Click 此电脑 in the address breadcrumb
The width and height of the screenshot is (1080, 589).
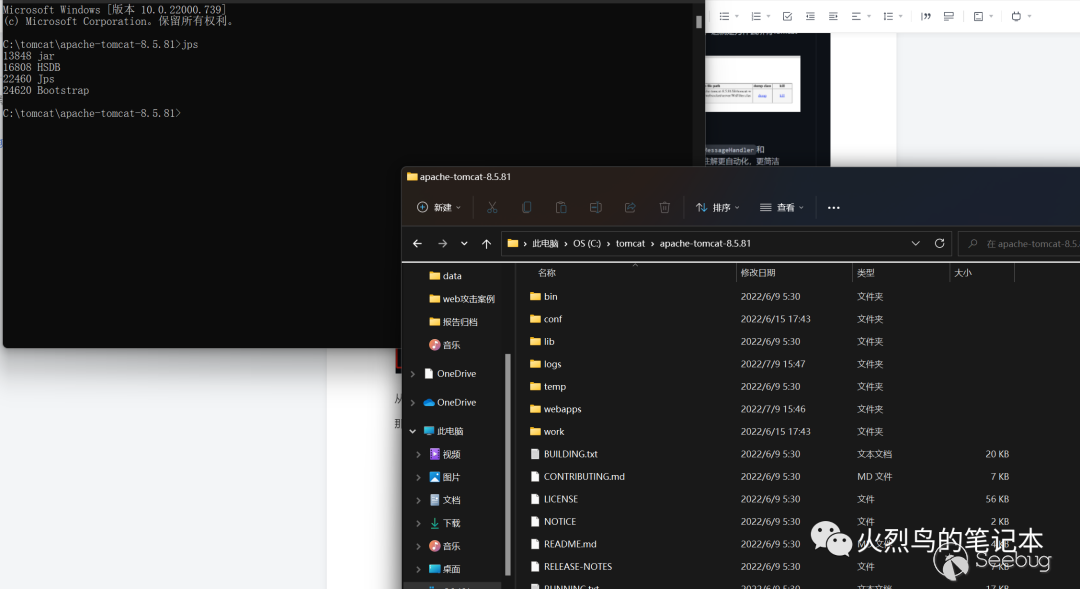tap(545, 243)
